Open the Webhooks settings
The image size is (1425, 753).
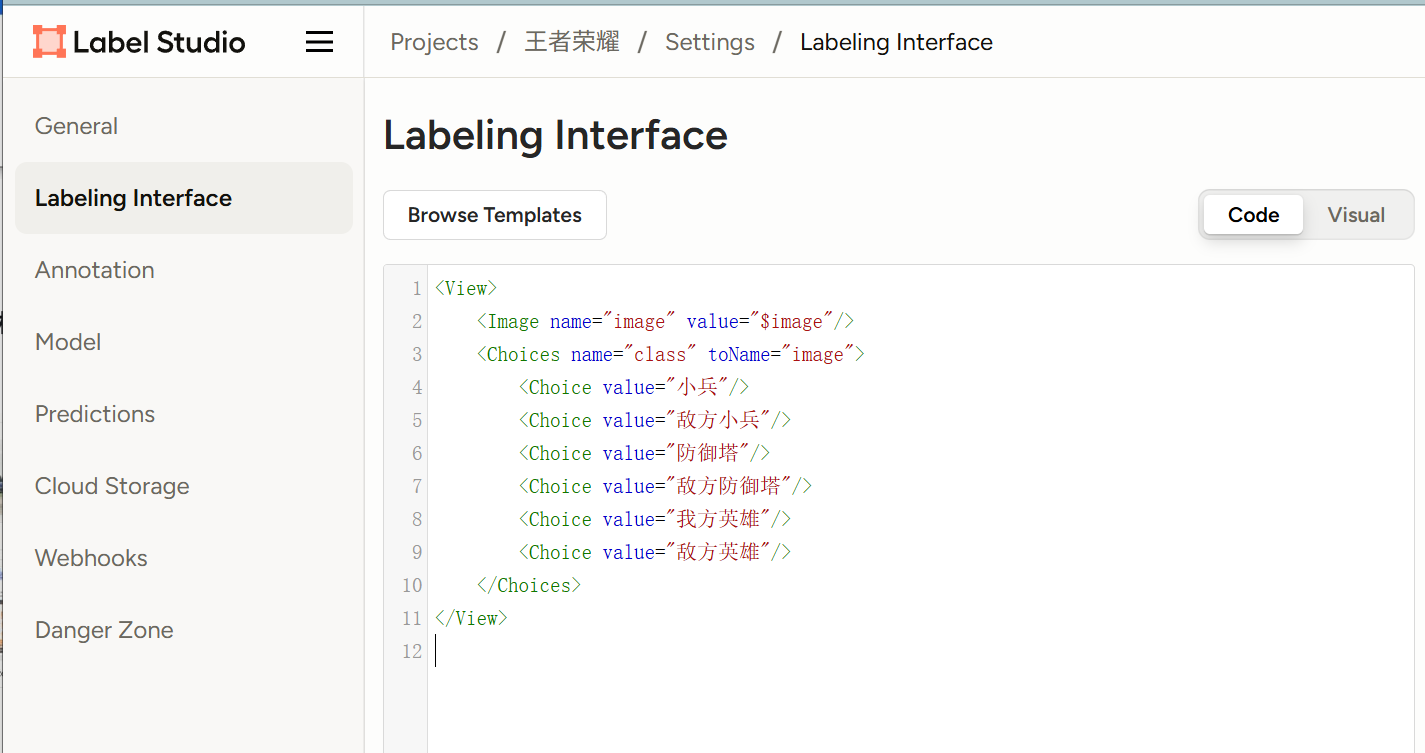91,558
